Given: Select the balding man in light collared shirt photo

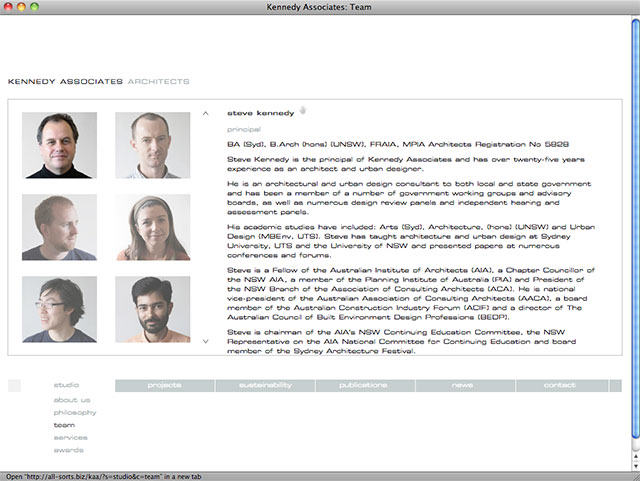Looking at the screenshot, I should point(153,145).
